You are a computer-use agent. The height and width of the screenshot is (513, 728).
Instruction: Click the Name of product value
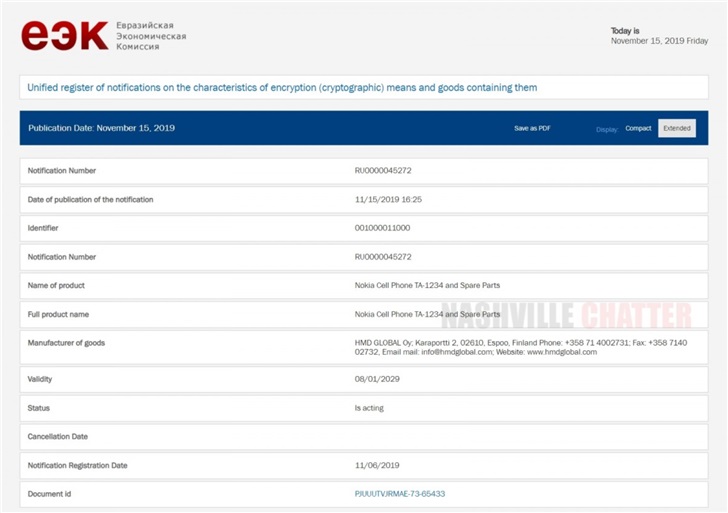pyautogui.click(x=427, y=285)
